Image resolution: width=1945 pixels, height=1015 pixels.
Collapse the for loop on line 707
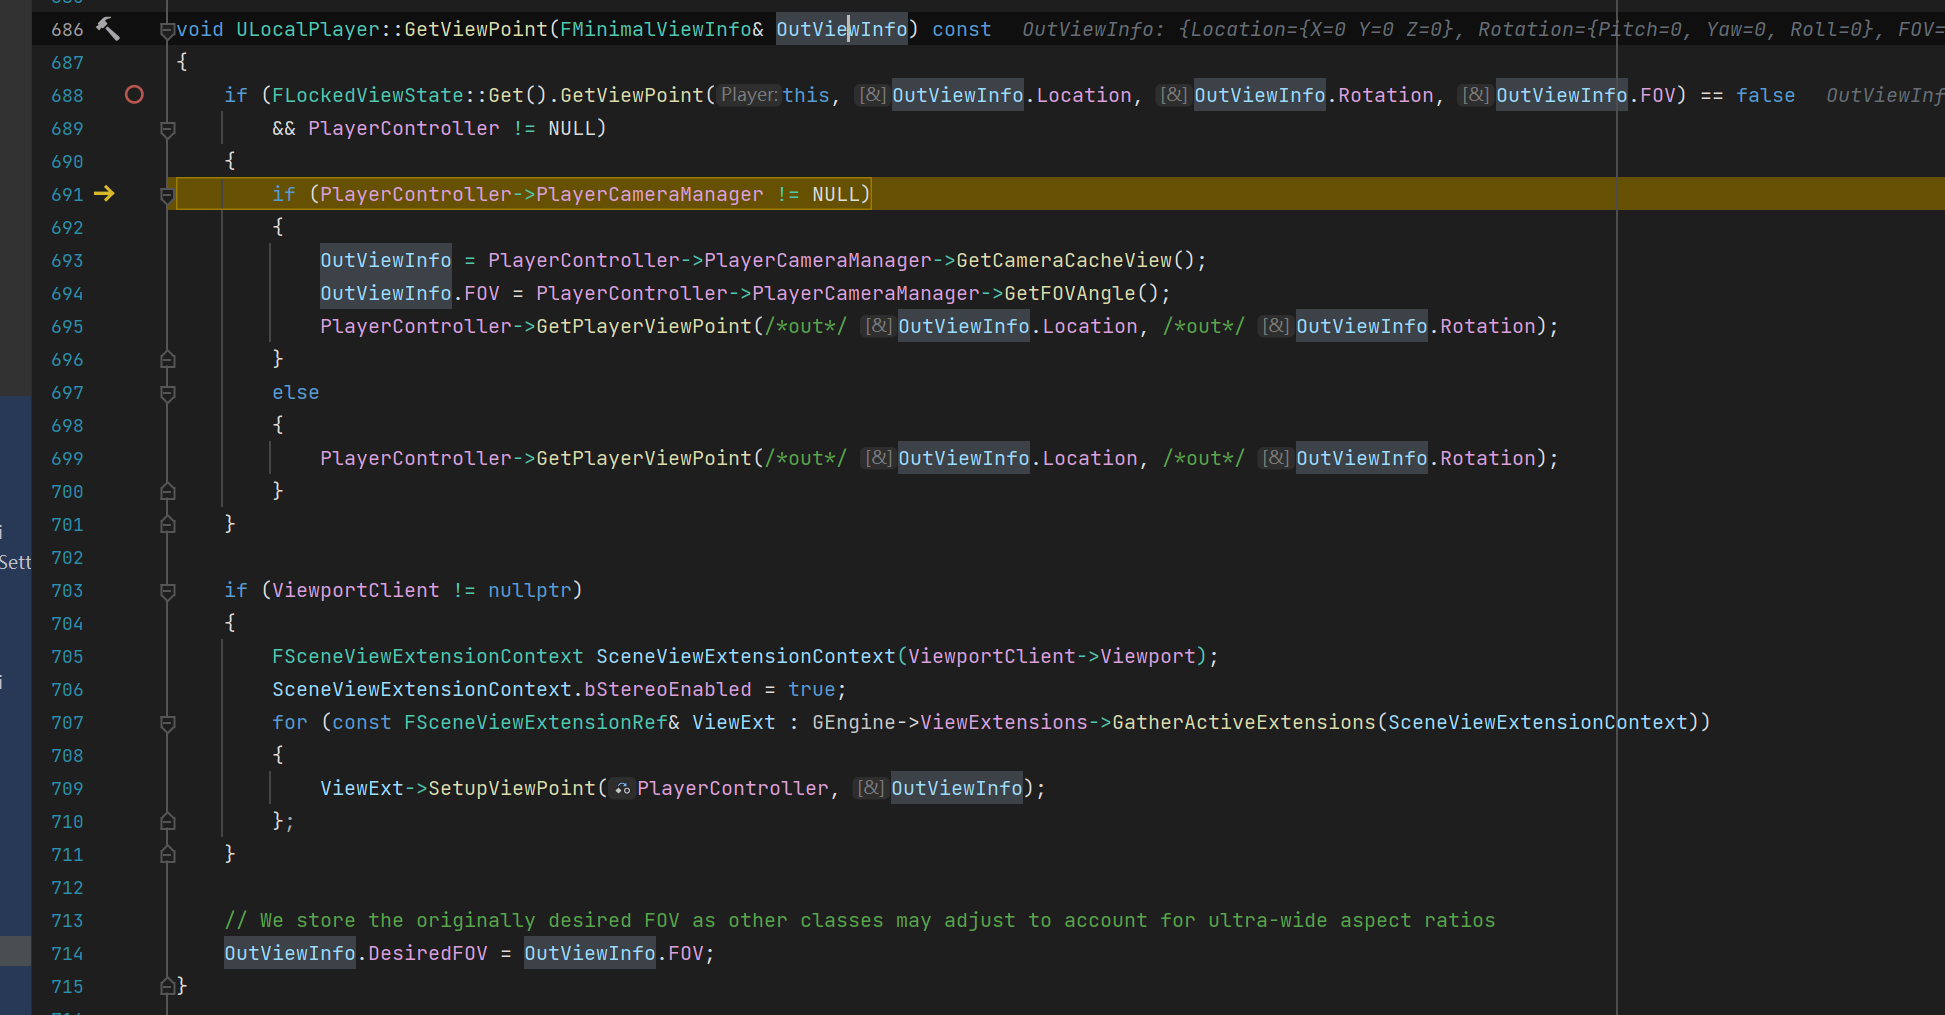coord(168,723)
